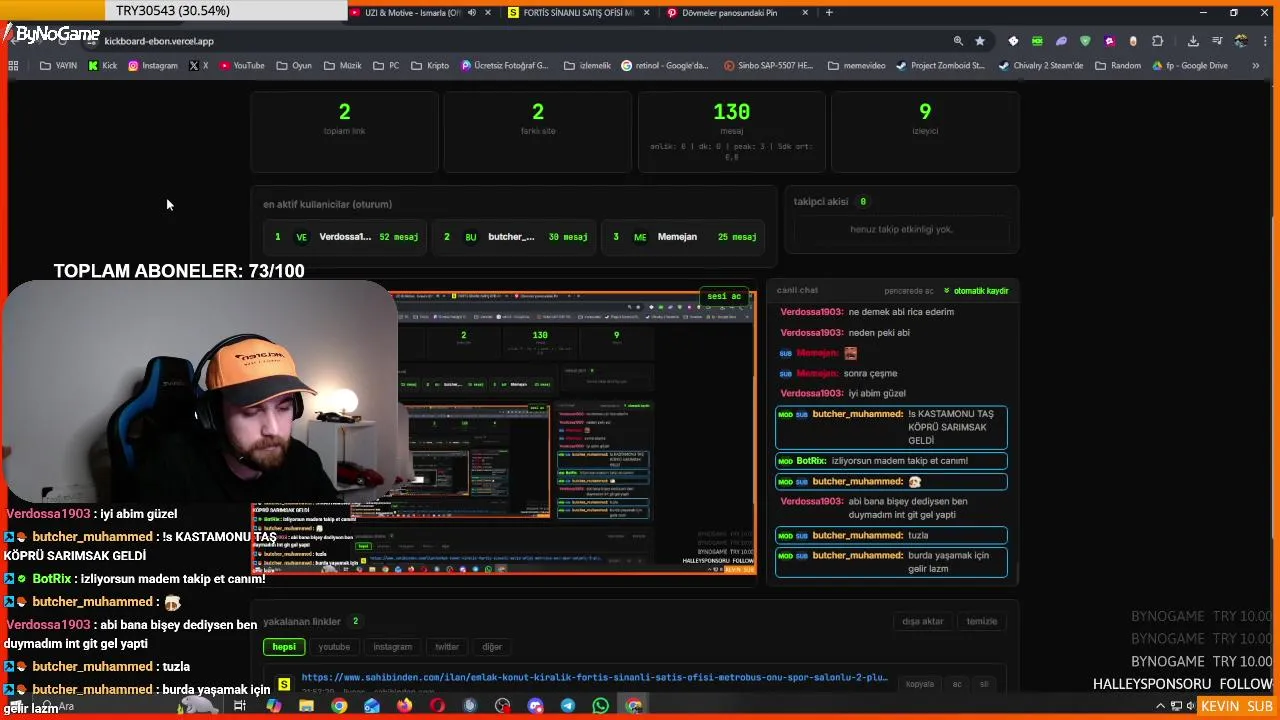Click the 9 izleyici stat card
The height and width of the screenshot is (720, 1280).
click(x=925, y=132)
